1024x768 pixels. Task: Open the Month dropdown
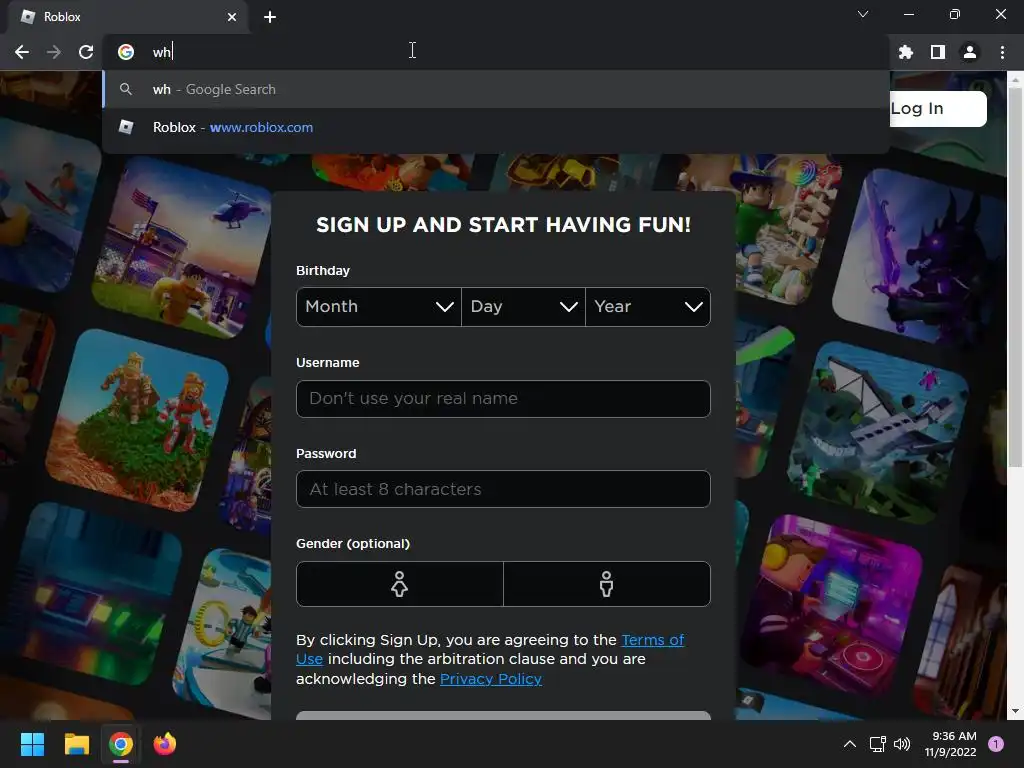coord(379,307)
